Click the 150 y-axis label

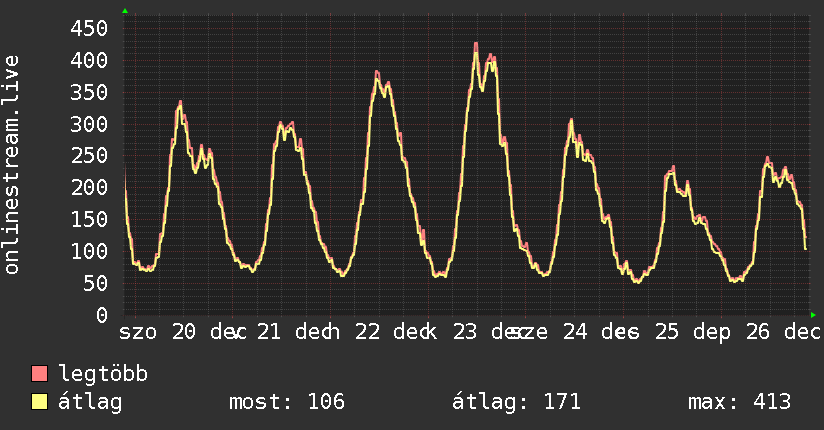pos(89,220)
